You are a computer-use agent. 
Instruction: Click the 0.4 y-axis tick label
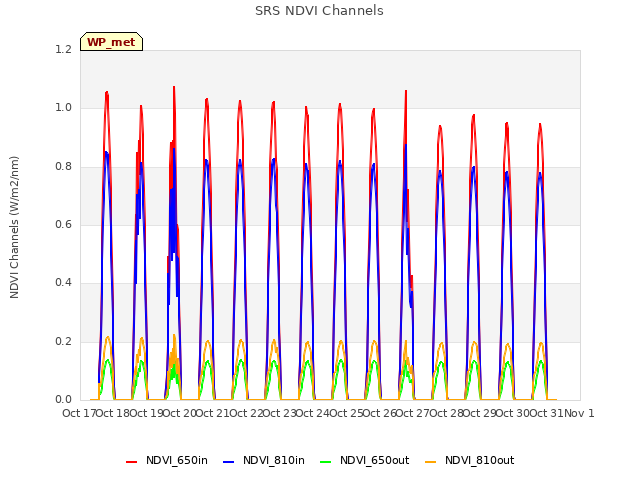(63, 283)
